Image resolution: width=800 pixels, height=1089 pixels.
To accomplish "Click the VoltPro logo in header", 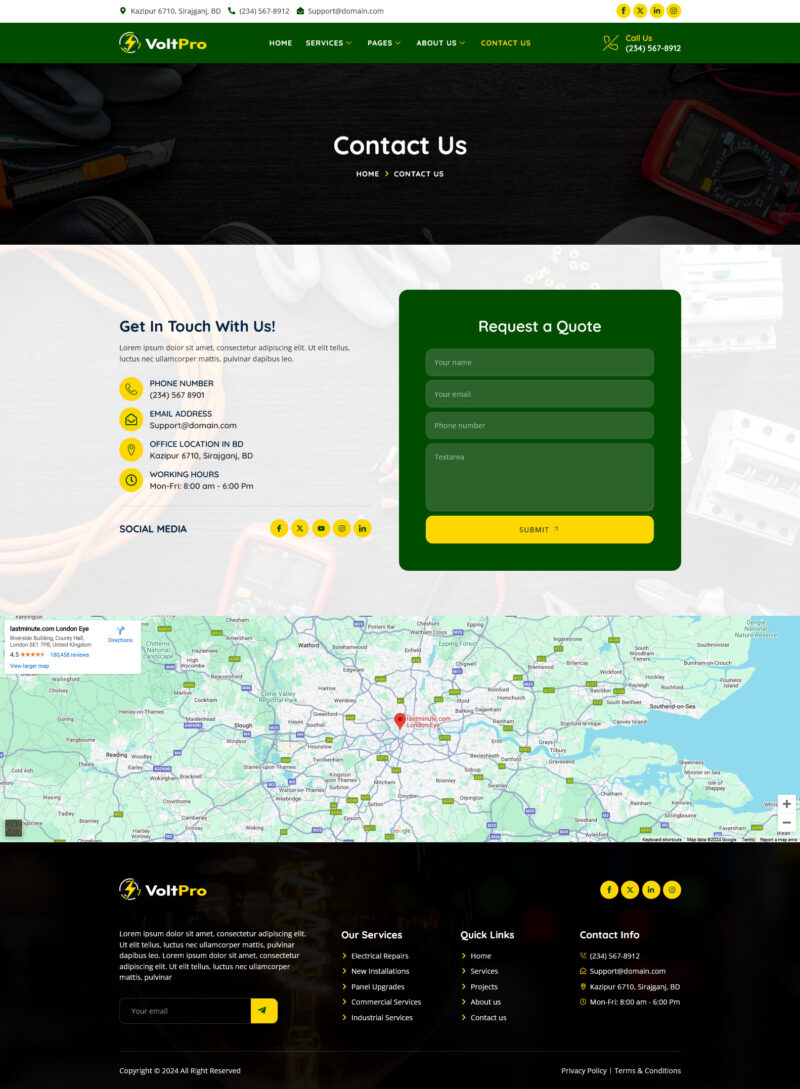I will 162,43.
